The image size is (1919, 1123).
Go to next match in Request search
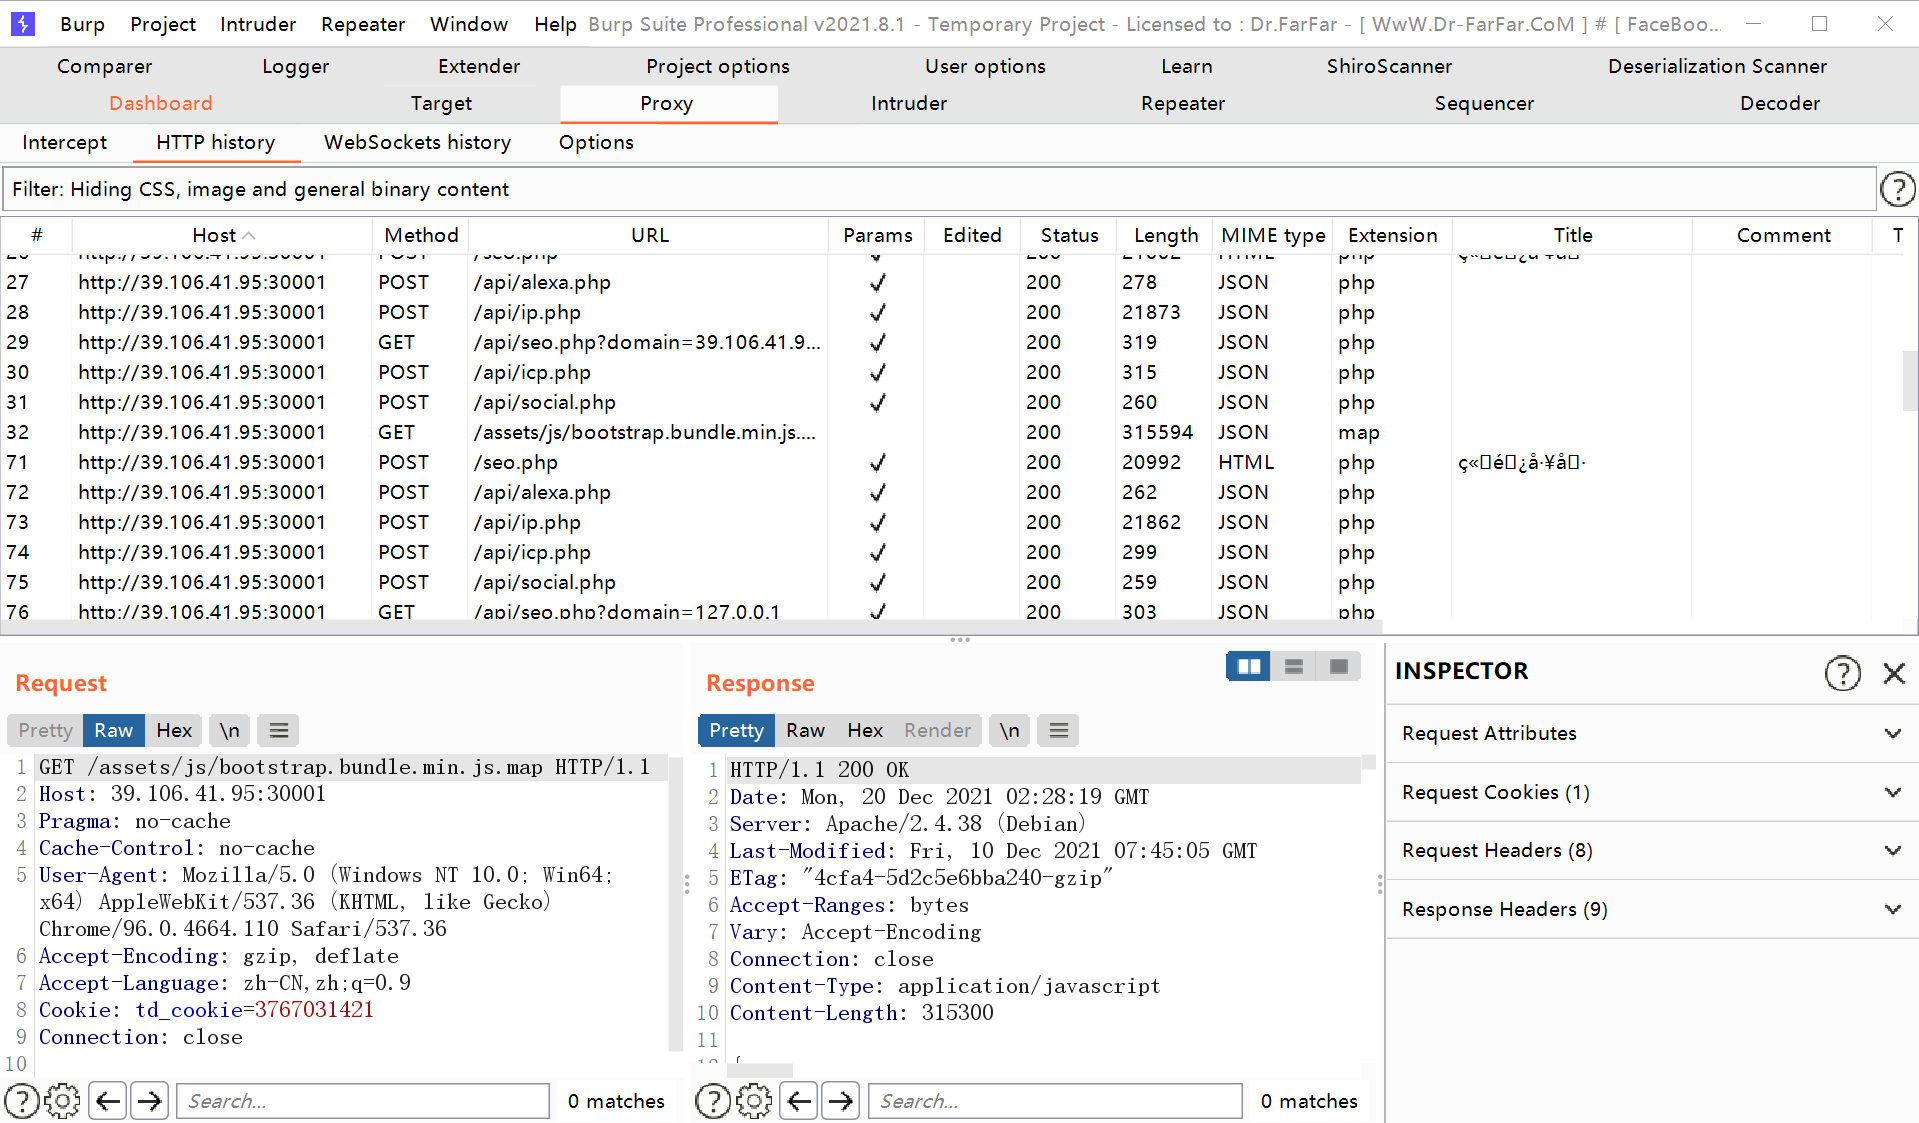tap(150, 1101)
